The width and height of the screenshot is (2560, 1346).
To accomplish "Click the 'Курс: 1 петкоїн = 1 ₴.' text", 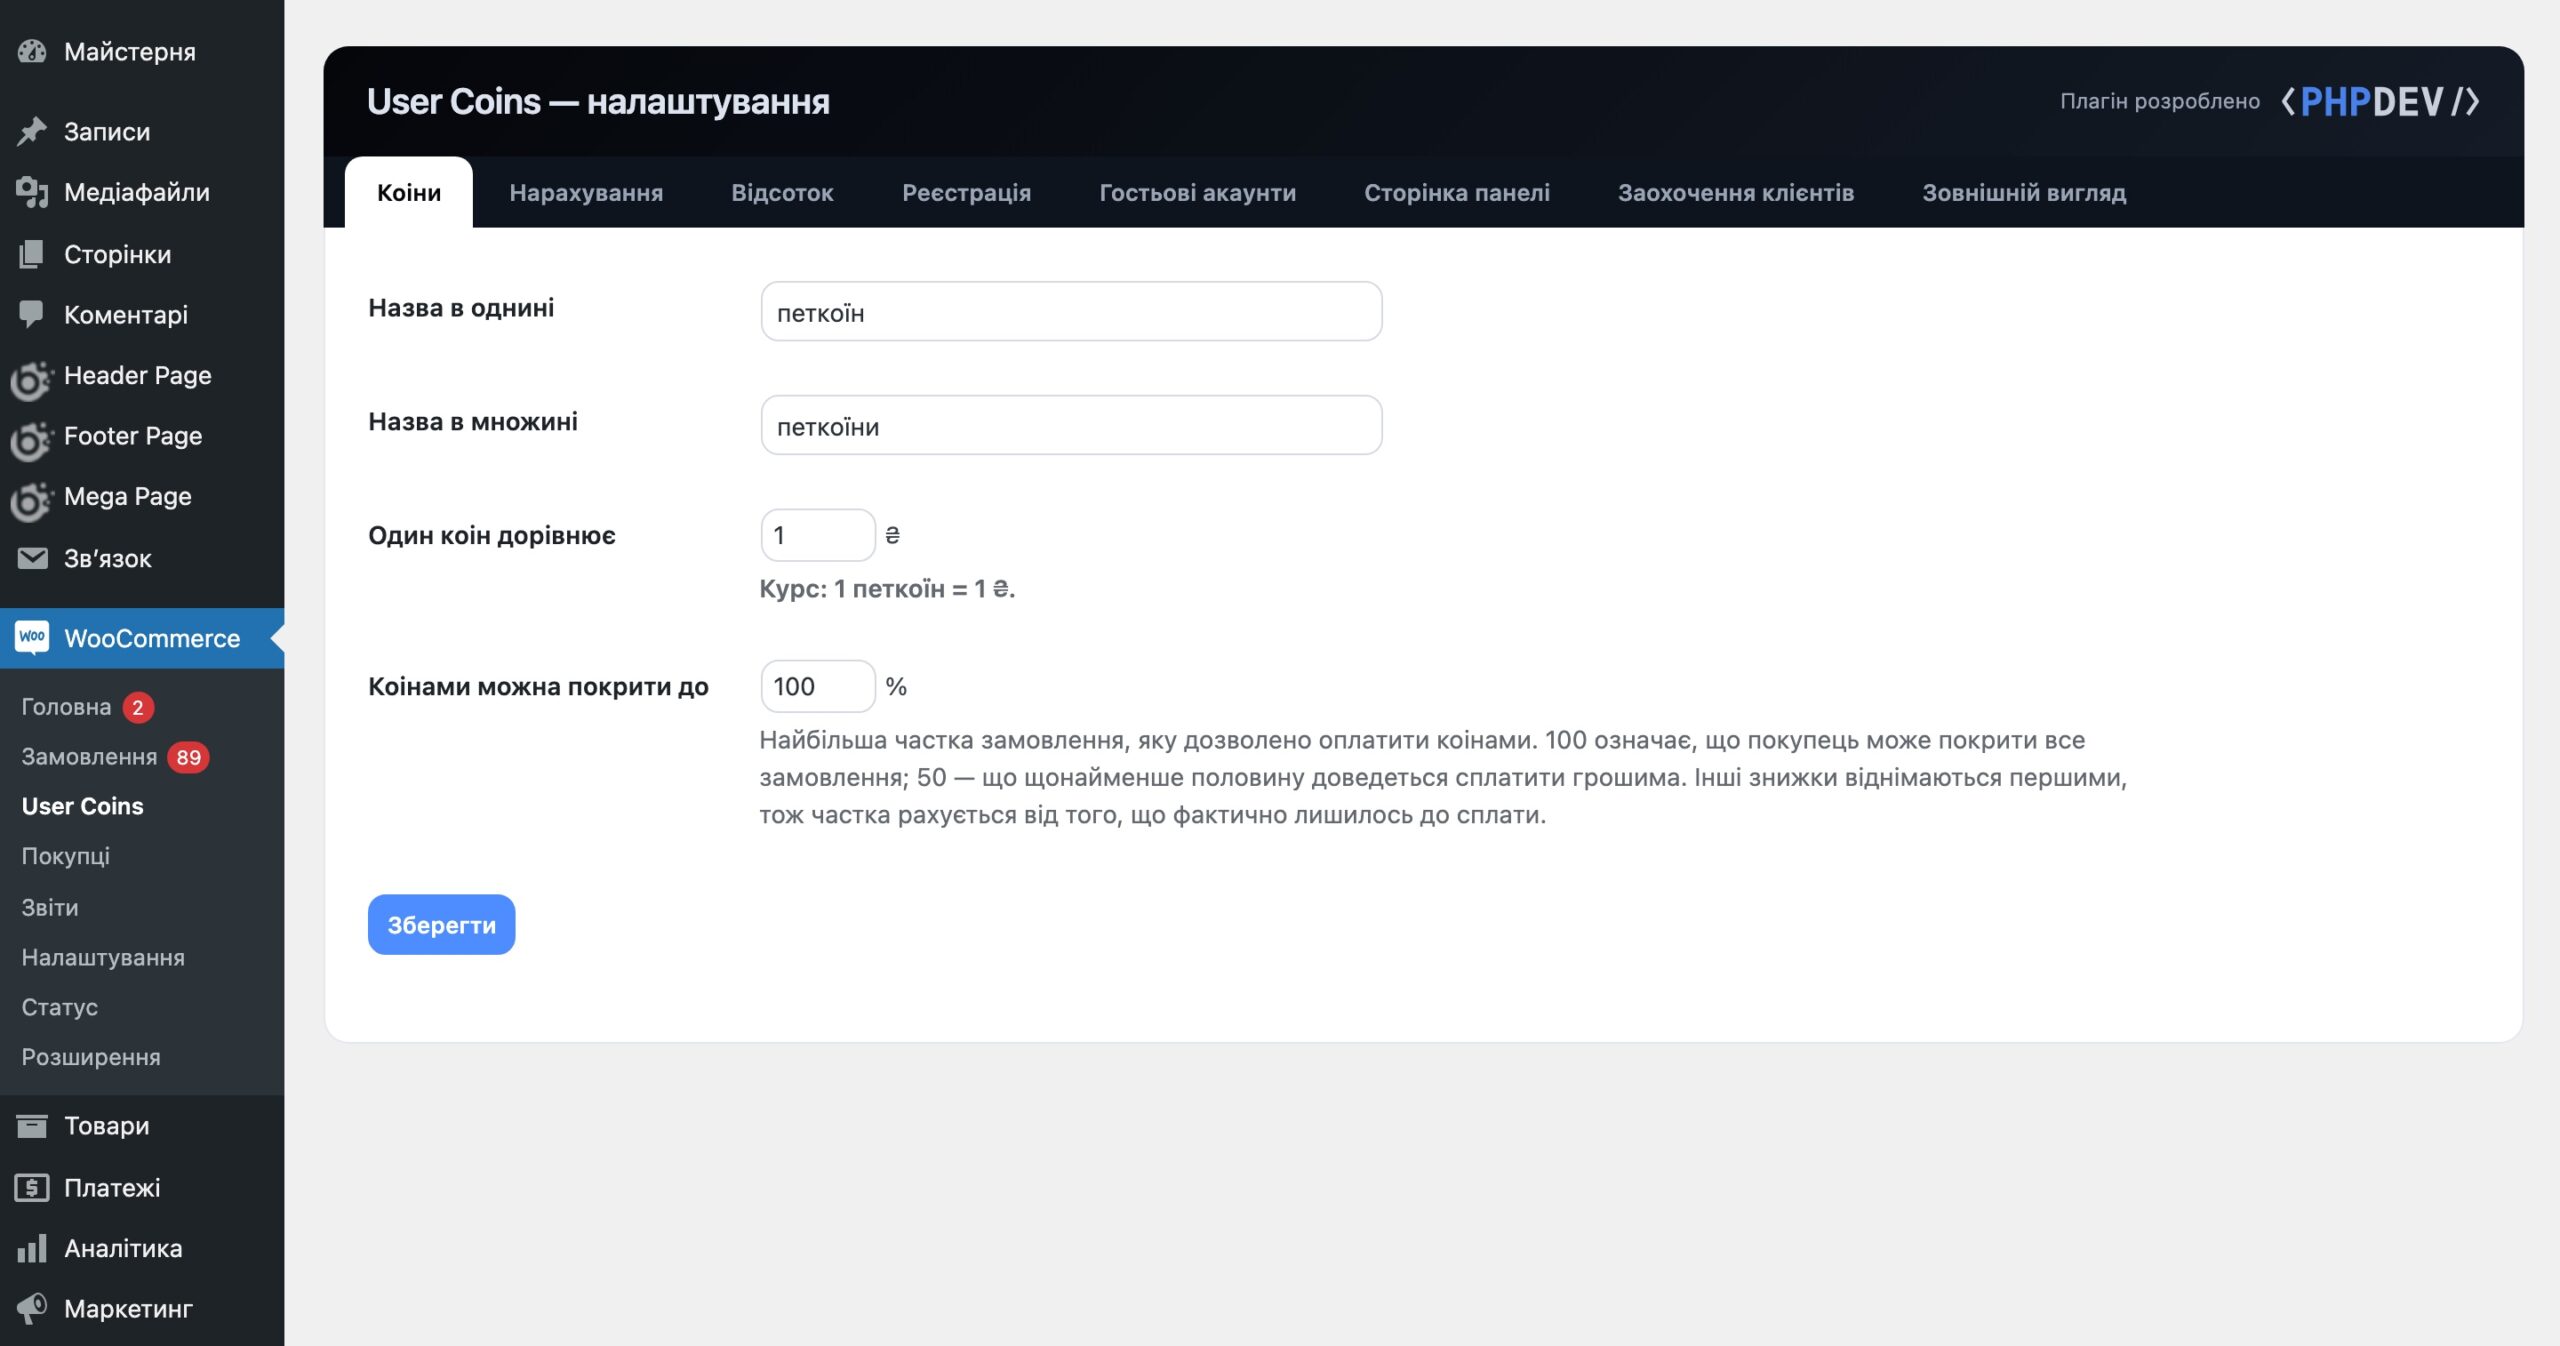I will coord(887,589).
